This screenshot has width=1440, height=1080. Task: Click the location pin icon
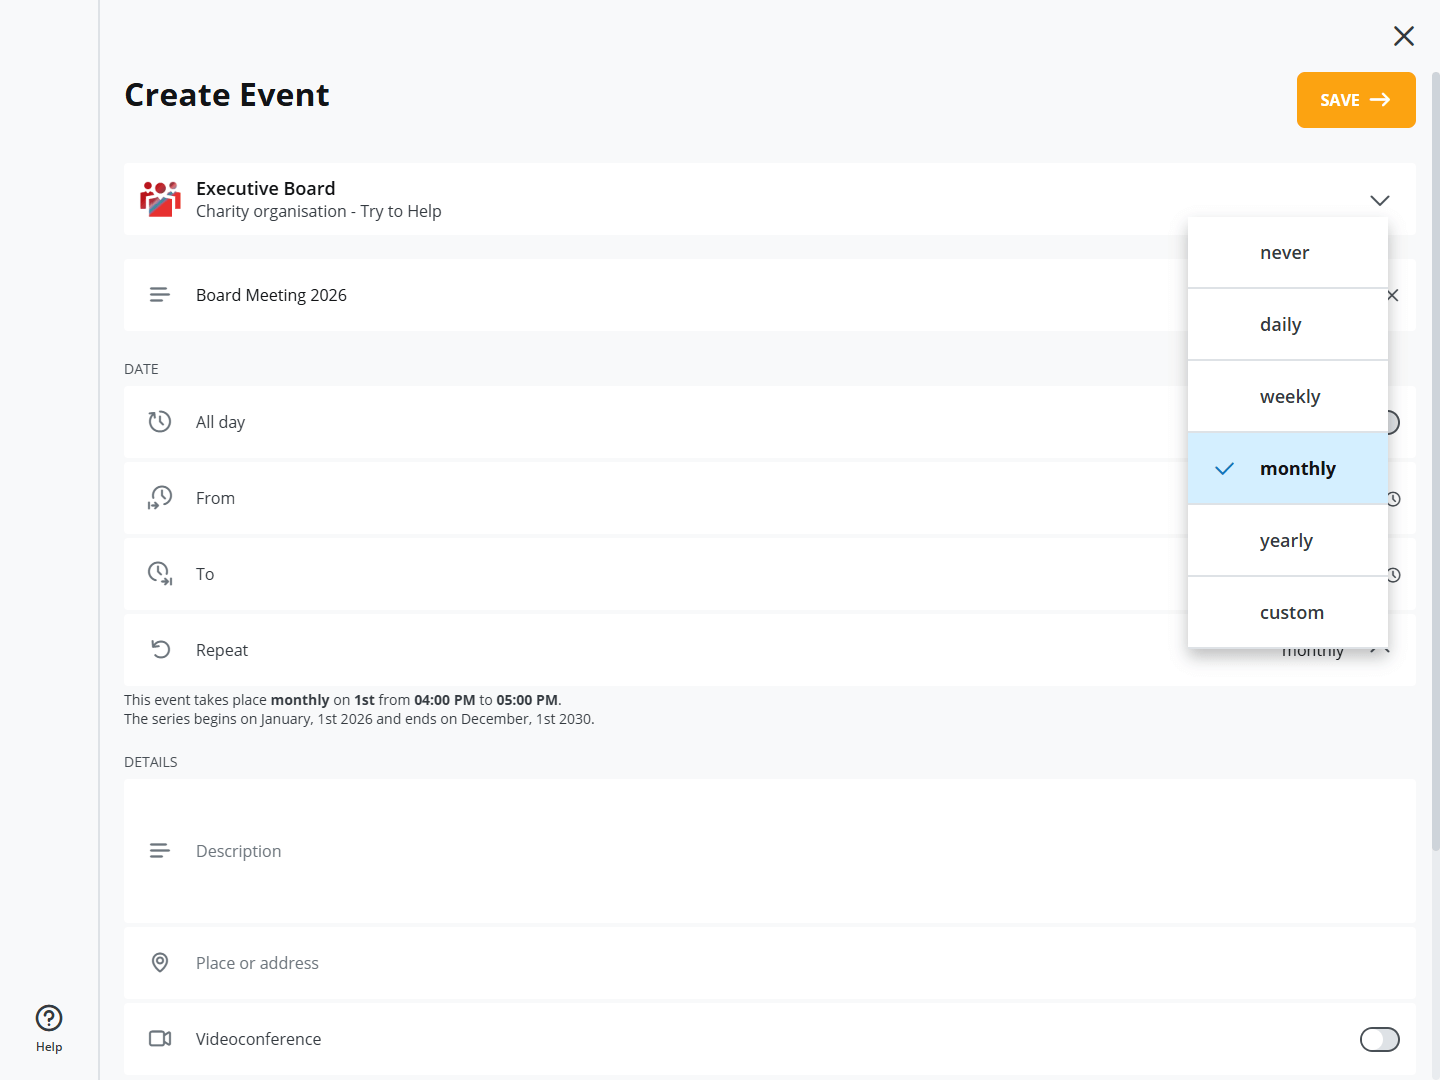point(160,963)
